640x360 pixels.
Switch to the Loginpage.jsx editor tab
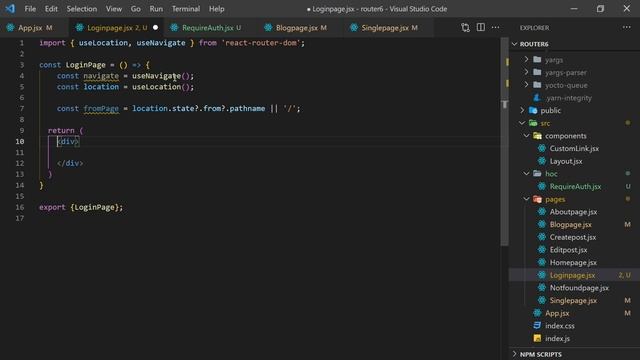coord(116,28)
